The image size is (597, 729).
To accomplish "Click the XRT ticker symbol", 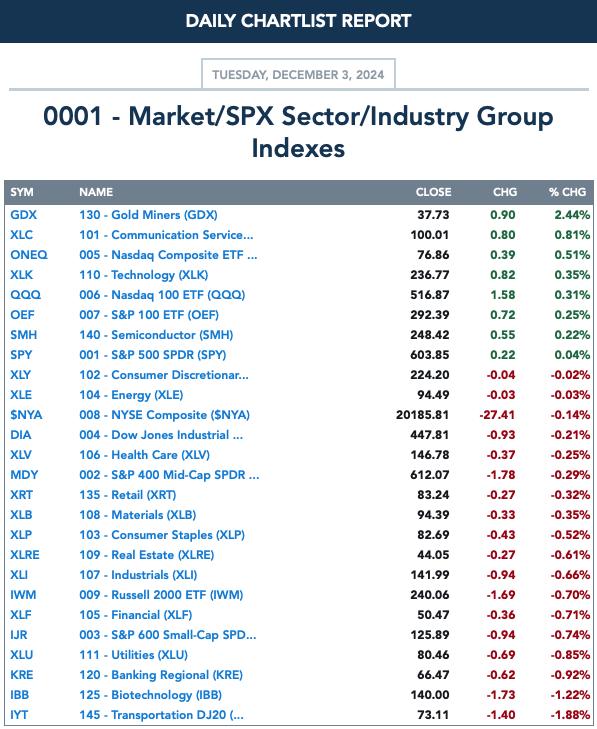I will (x=21, y=495).
